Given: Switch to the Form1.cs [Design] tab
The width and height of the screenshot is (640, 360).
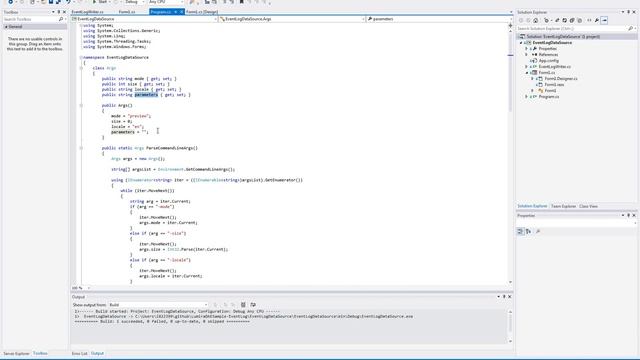Looking at the screenshot, I should [x=202, y=12].
